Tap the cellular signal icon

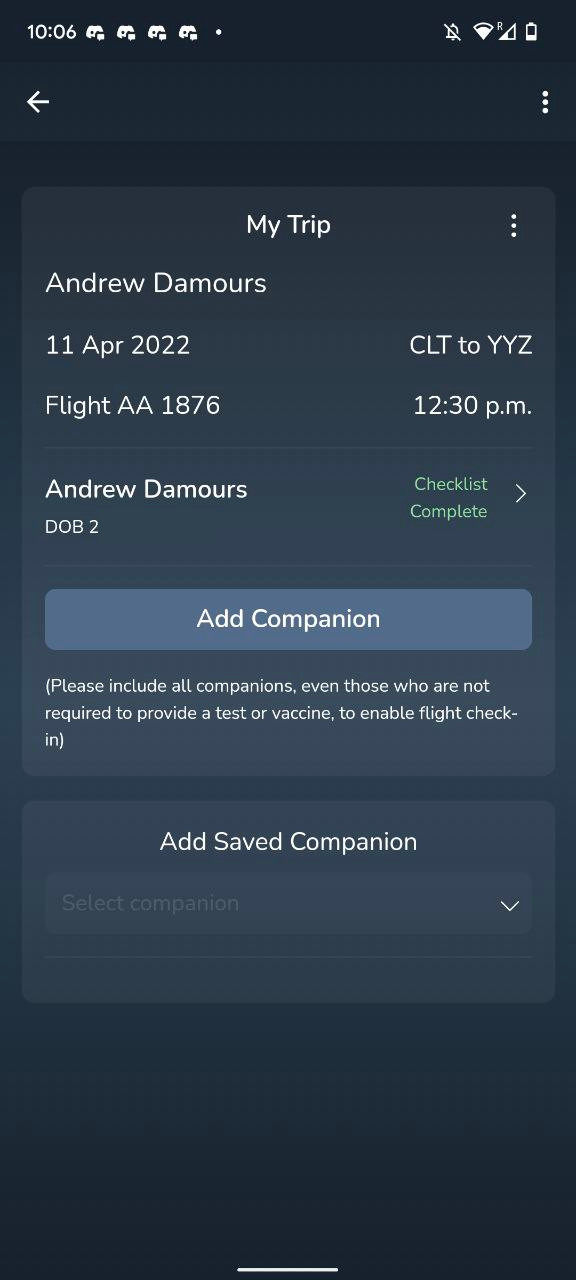[507, 32]
